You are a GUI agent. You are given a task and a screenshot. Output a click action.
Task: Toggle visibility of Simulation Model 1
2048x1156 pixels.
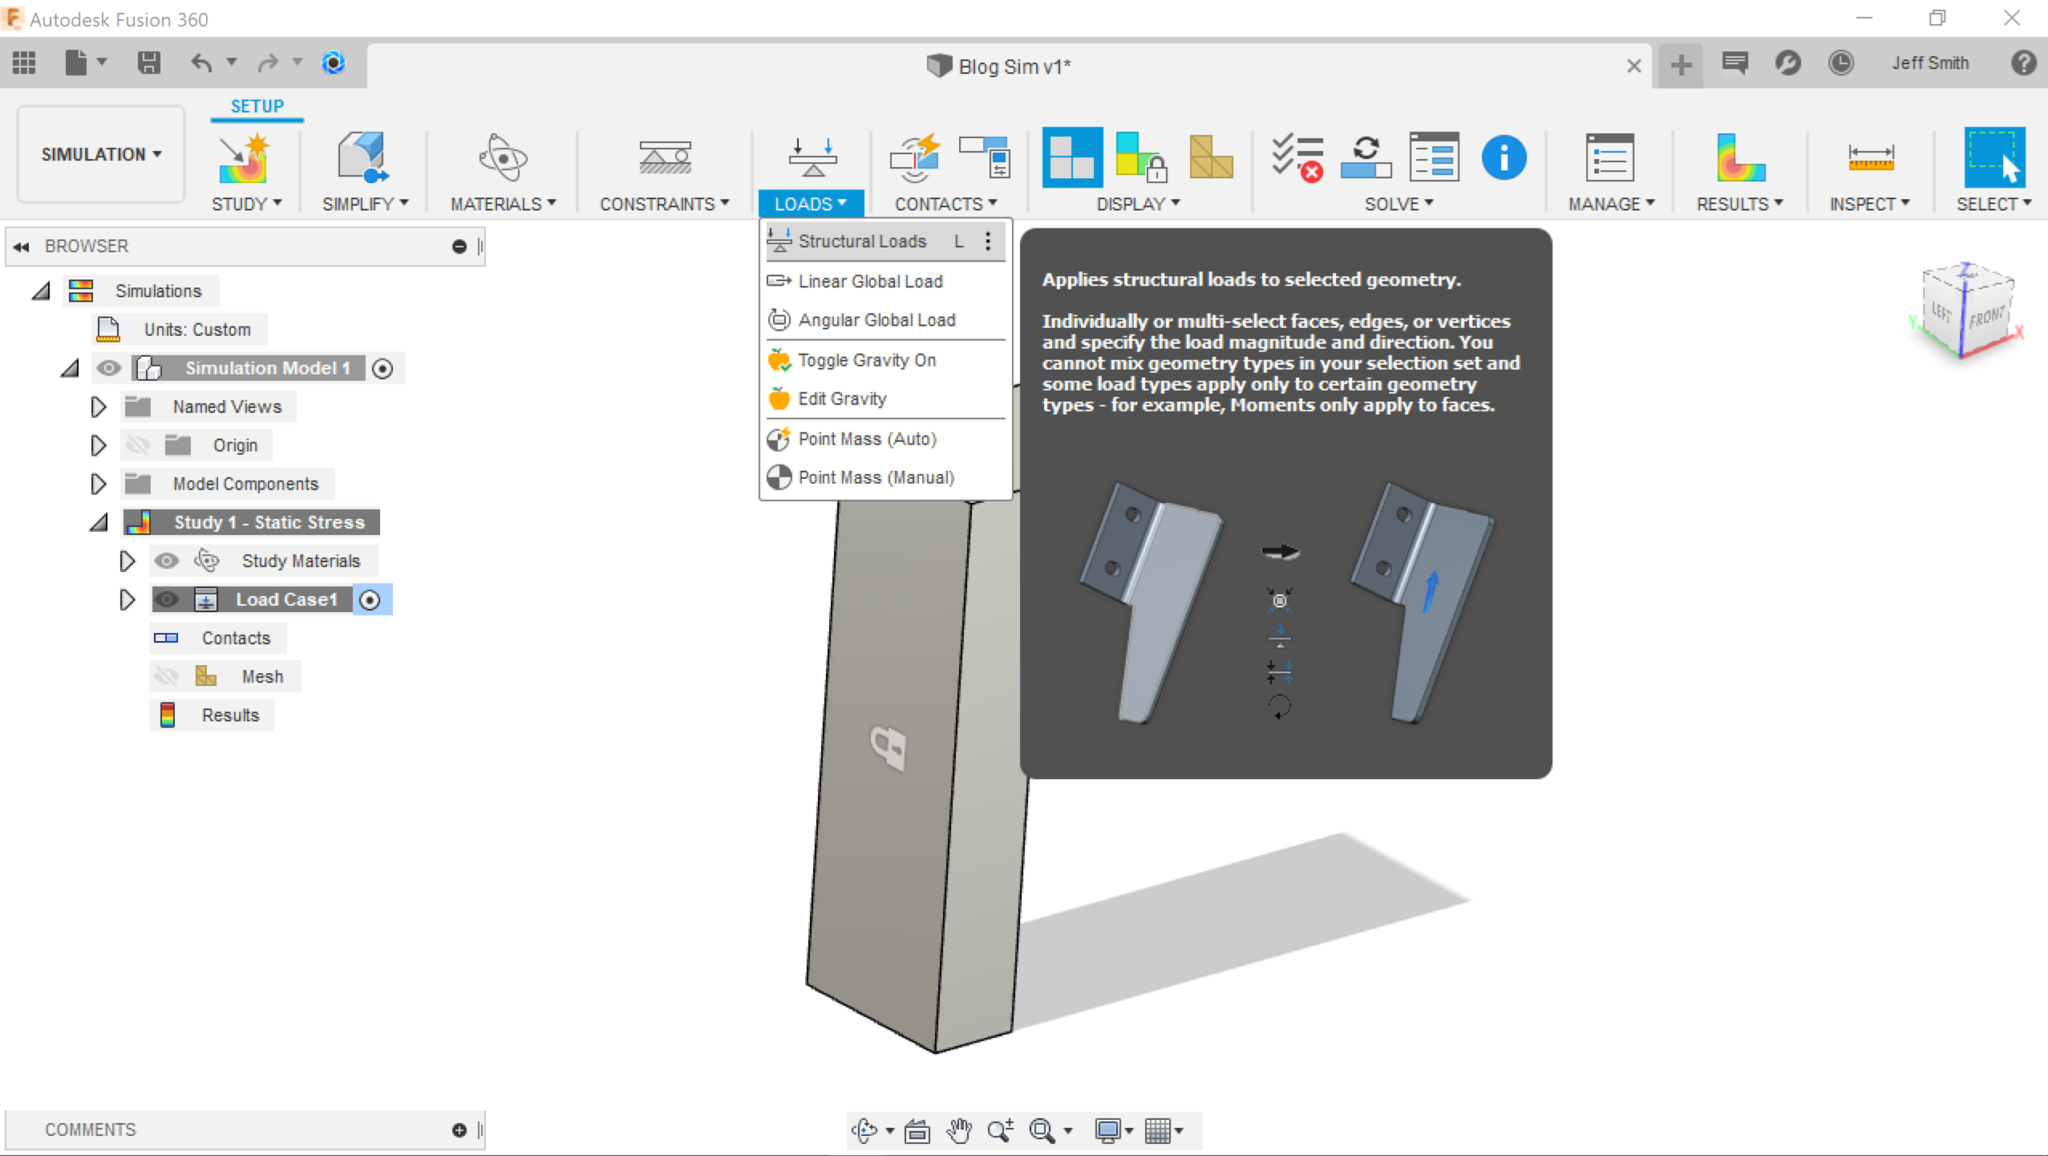coord(109,368)
